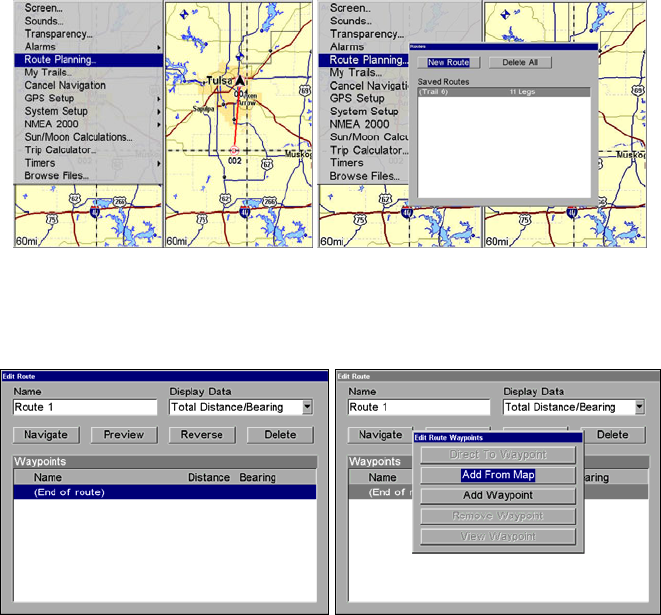Select the waypoint 002 marker on the Tulsa map
Viewport: 661px width, 615px height.
click(235, 150)
